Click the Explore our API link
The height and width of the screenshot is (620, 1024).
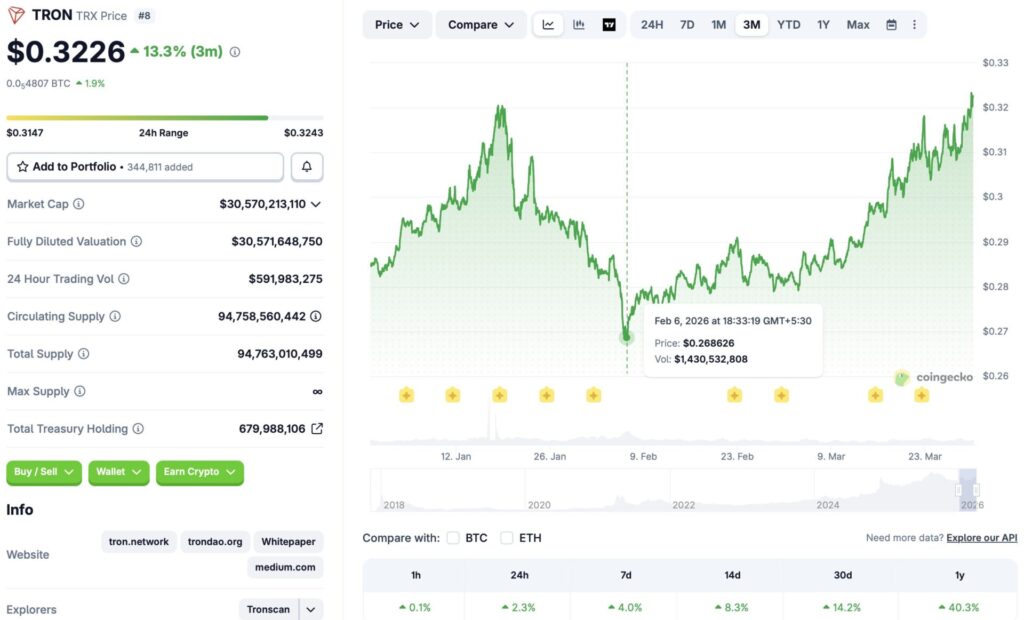[981, 537]
